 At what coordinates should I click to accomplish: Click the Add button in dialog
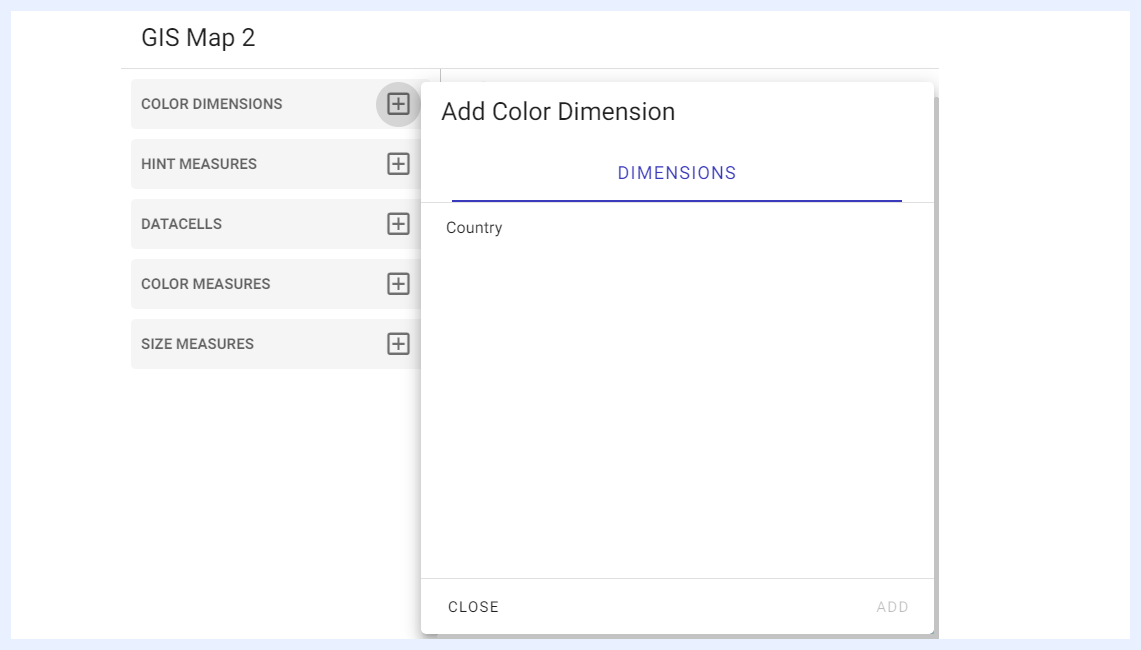click(x=892, y=607)
